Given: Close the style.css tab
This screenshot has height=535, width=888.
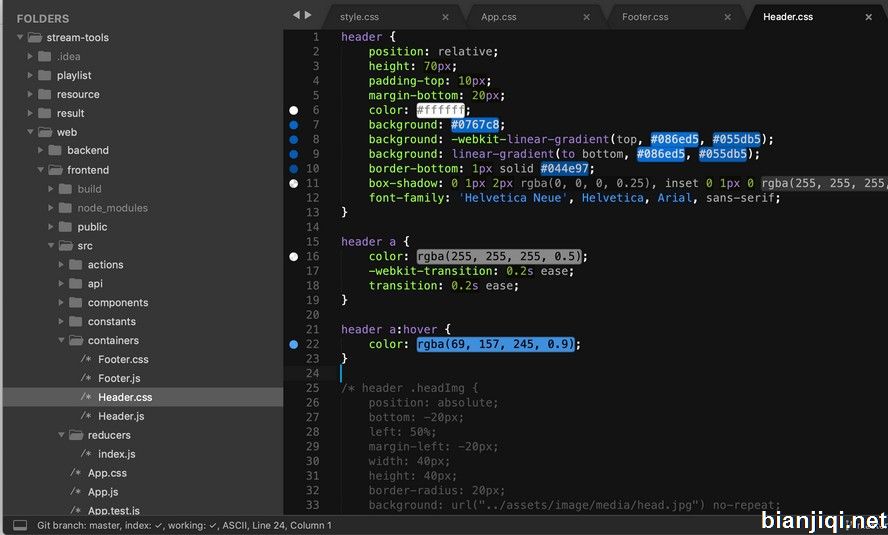Looking at the screenshot, I should click(x=446, y=17).
